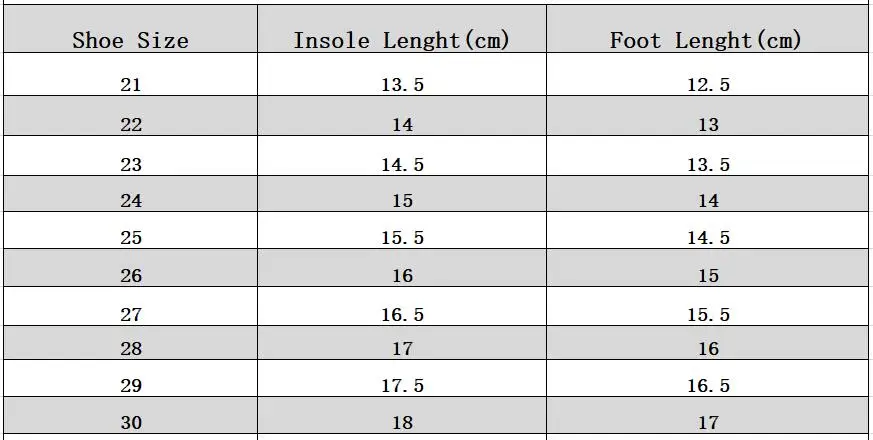Click the Foot Lenght(cm) header cell
This screenshot has width=873, height=440.
coord(706,41)
